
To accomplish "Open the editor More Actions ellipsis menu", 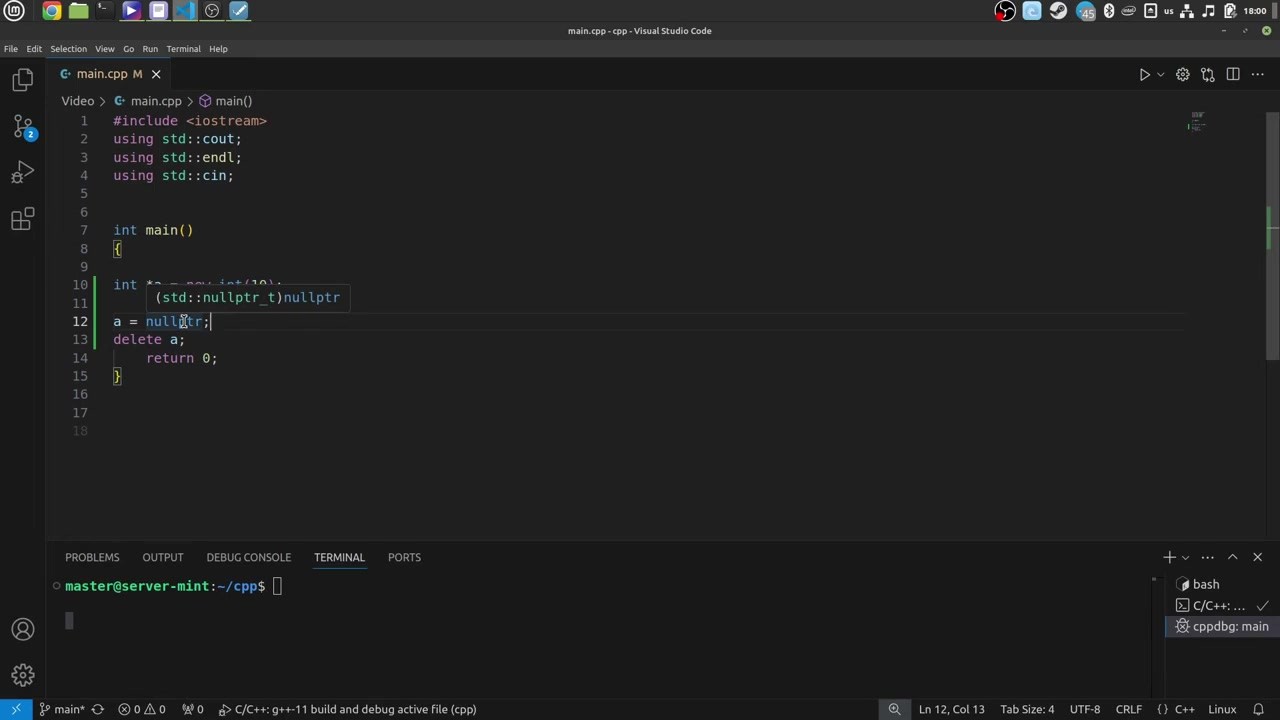I will coord(1257,74).
